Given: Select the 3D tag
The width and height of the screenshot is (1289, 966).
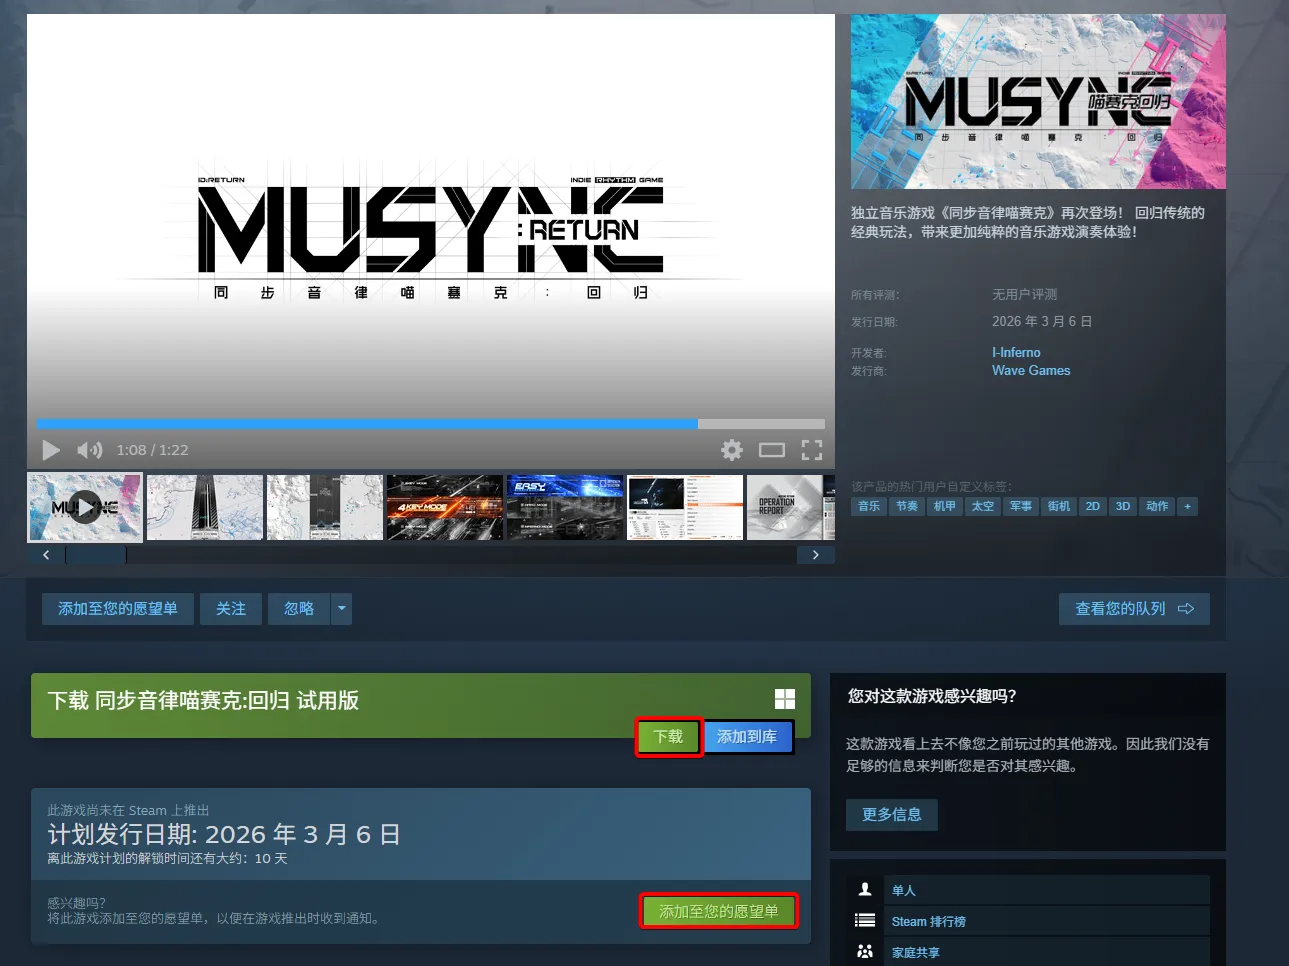Looking at the screenshot, I should click(1123, 506).
